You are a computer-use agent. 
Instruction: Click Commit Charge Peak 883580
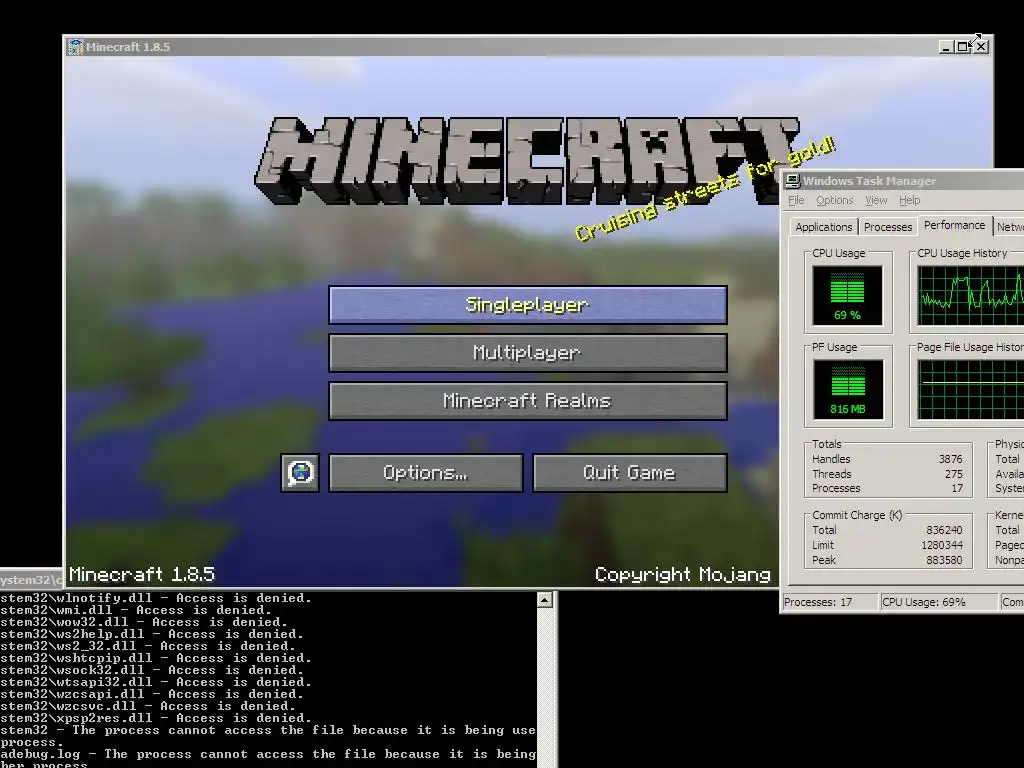point(944,560)
